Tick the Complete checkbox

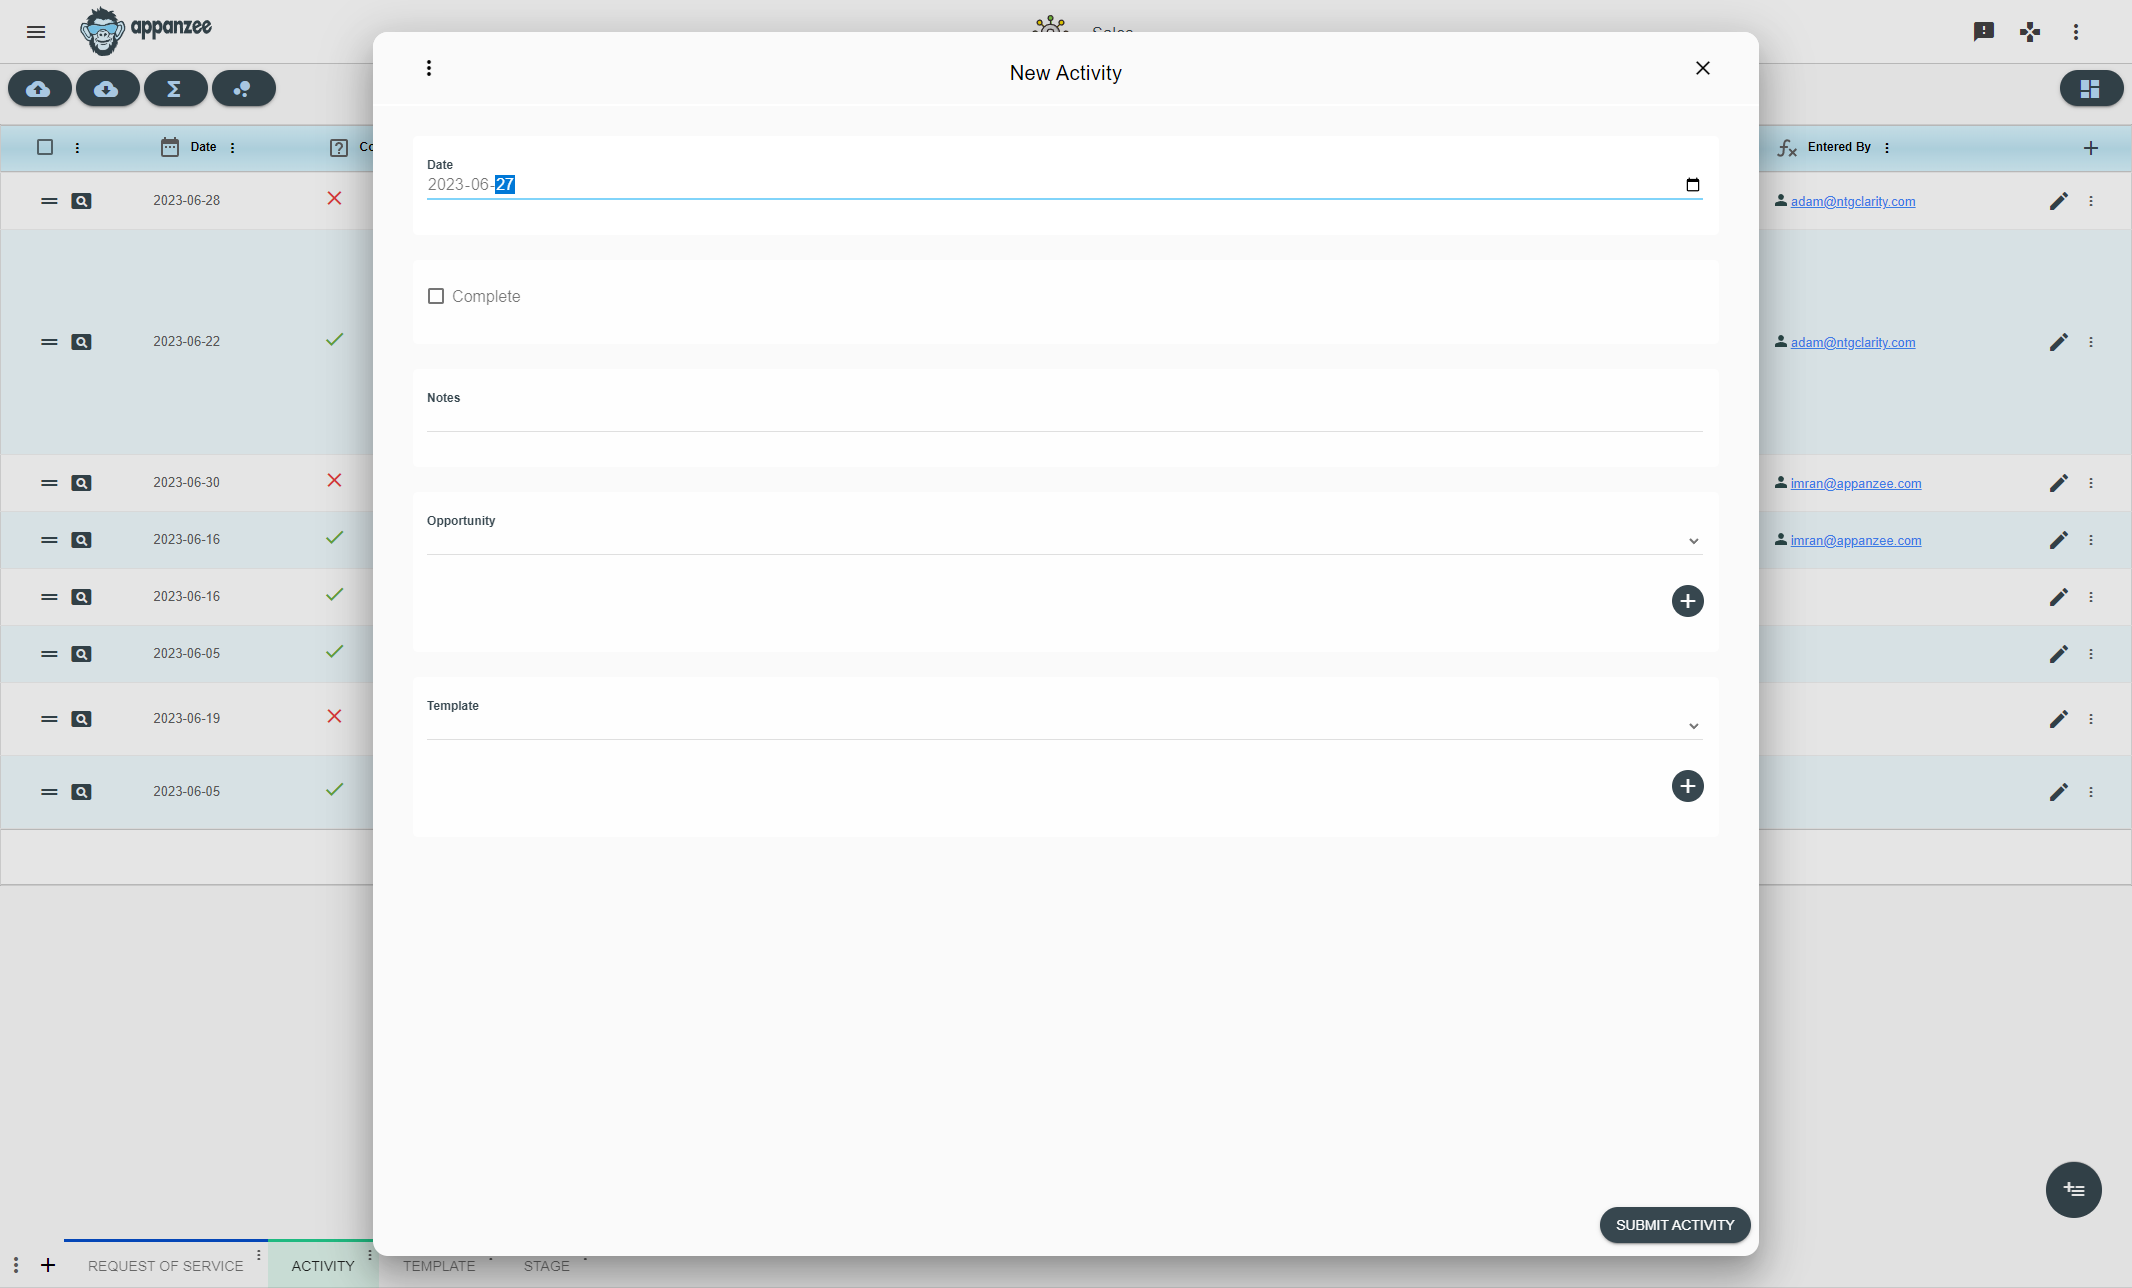[436, 296]
